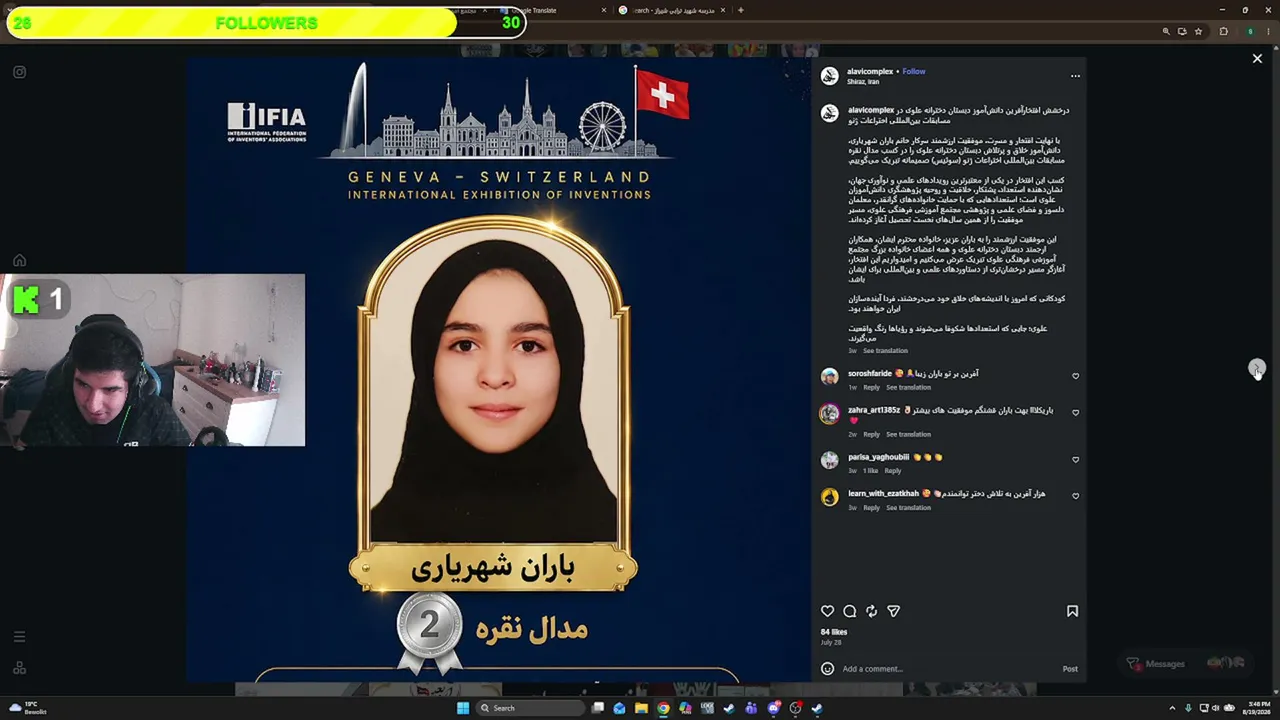Image resolution: width=1280 pixels, height=720 pixels.
Task: Like soroshfaride's comment
Action: tap(1076, 376)
